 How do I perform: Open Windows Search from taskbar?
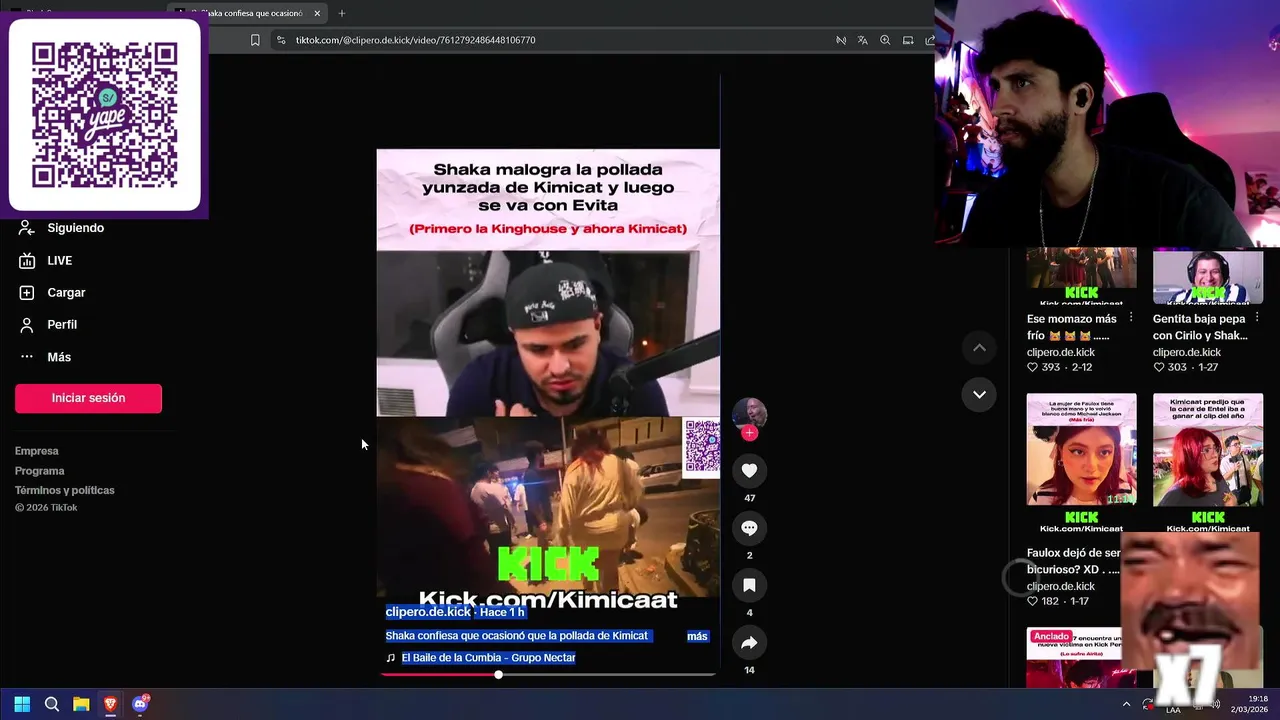pyautogui.click(x=52, y=704)
